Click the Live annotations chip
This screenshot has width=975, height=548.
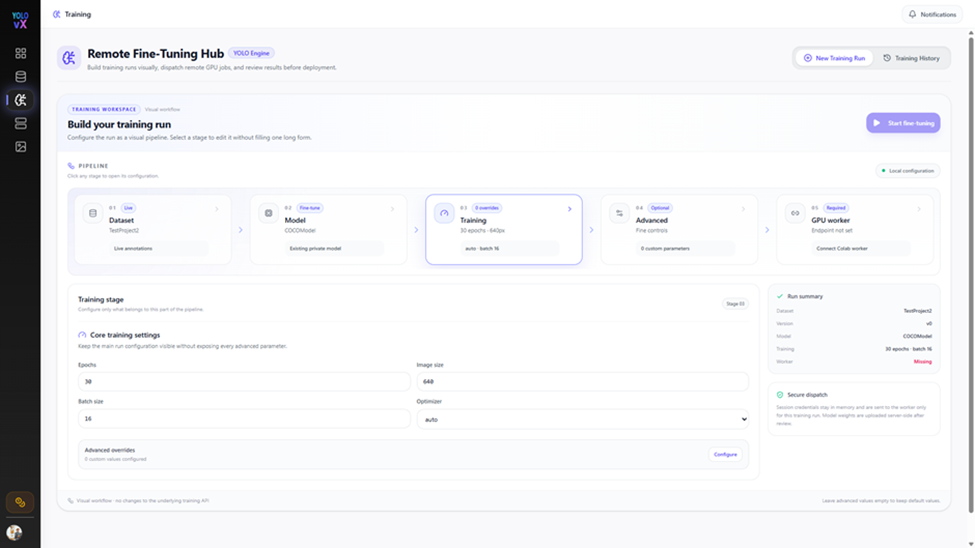158,248
